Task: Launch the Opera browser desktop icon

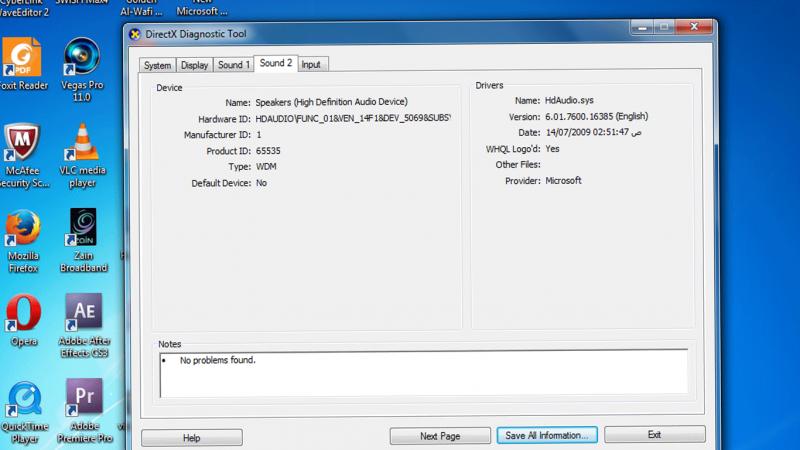Action: click(x=23, y=320)
